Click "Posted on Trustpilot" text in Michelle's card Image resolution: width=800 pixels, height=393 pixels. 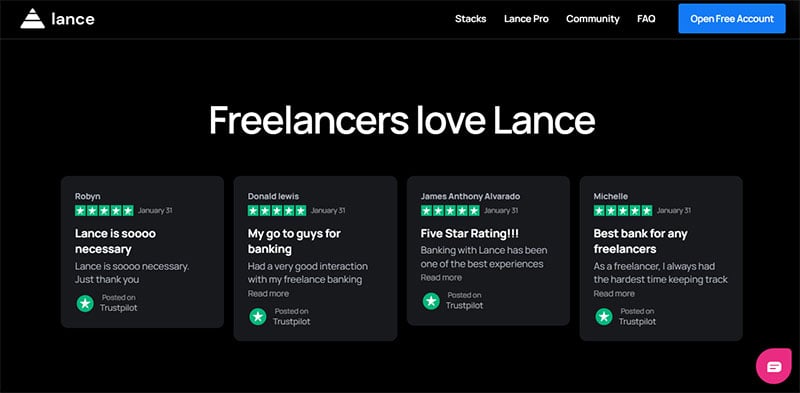[x=637, y=316]
